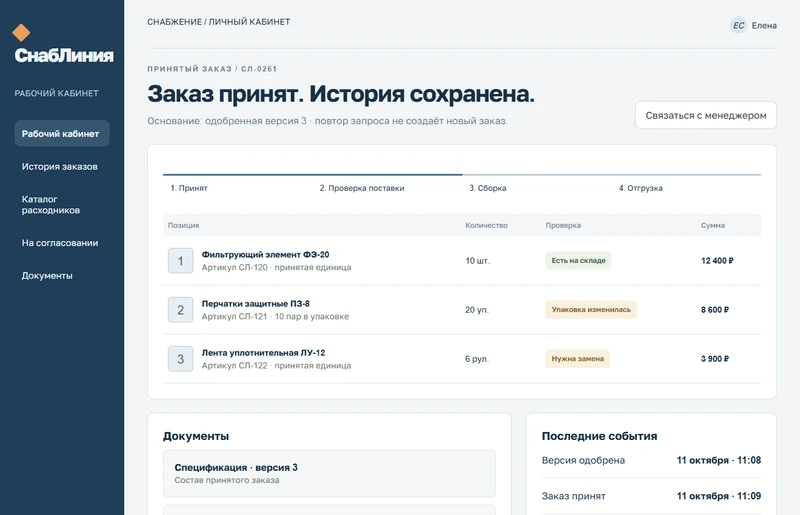The height and width of the screenshot is (515, 800).
Task: Click the Нужна замена status badge
Action: [x=578, y=359]
